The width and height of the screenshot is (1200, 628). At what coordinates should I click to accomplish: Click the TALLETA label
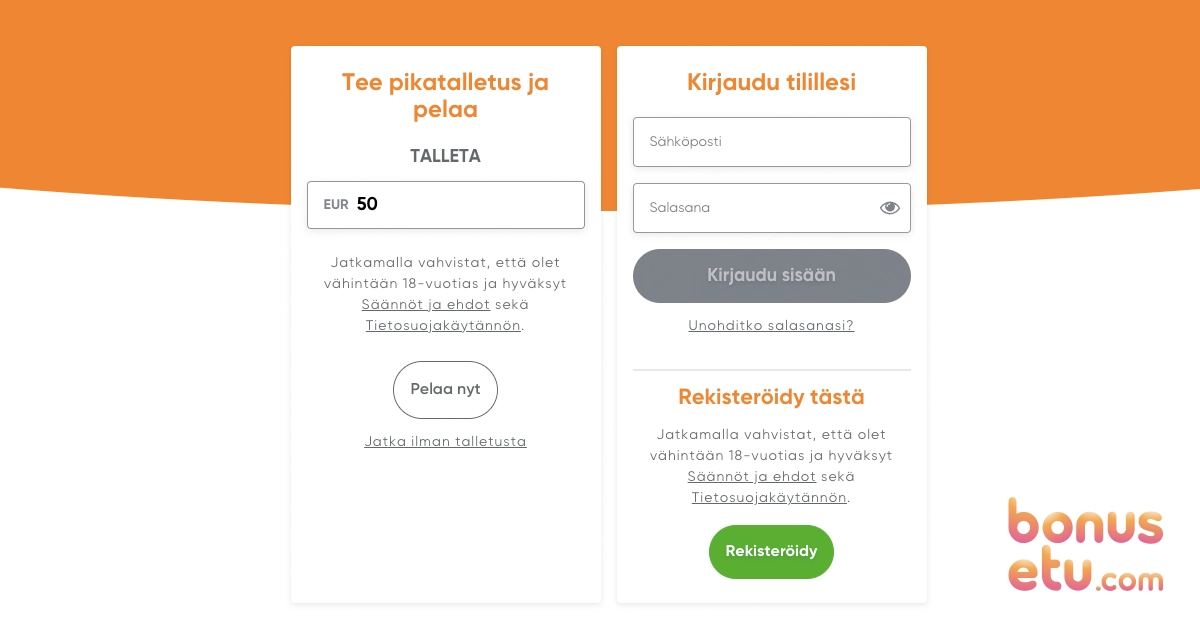[x=445, y=157]
